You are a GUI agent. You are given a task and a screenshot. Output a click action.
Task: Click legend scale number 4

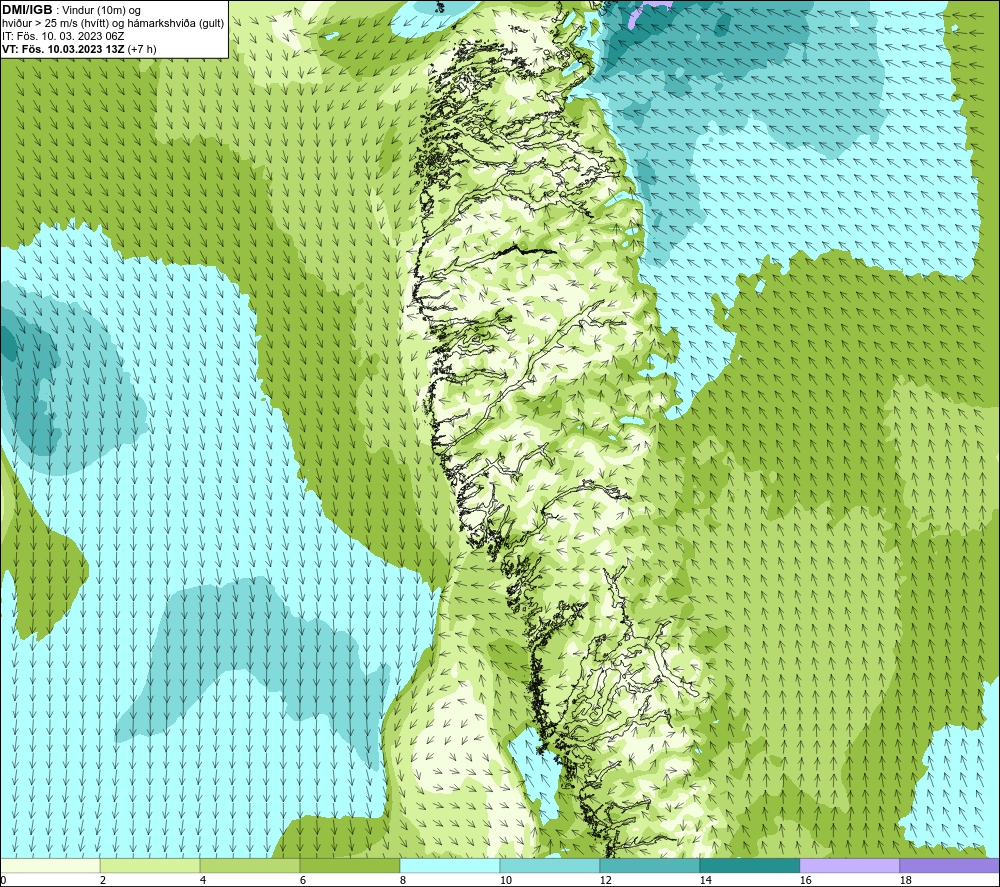tap(203, 881)
